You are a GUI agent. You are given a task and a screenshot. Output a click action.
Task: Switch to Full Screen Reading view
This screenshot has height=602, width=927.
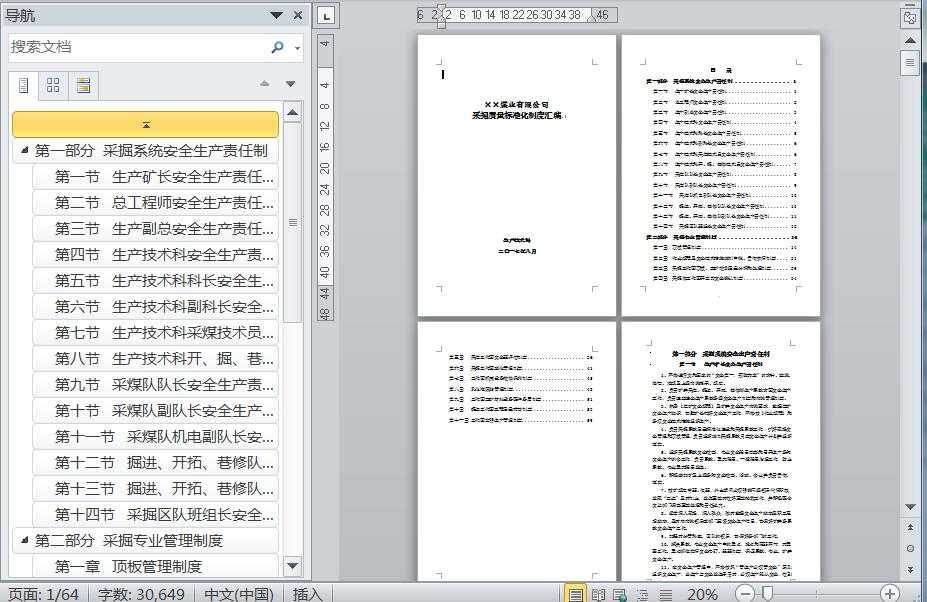point(598,594)
